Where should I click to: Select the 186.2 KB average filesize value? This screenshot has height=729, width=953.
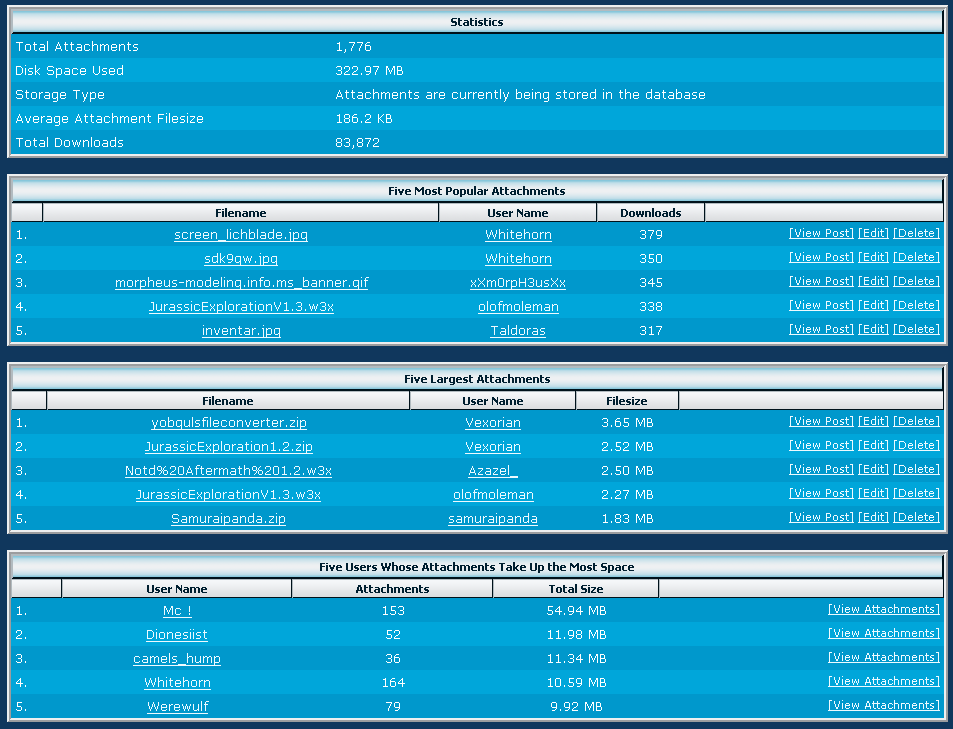364,119
